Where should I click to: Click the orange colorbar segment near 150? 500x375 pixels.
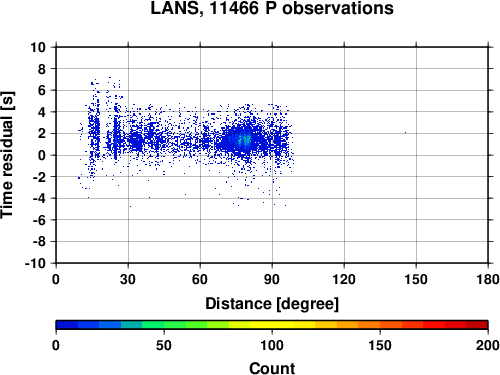pos(380,325)
